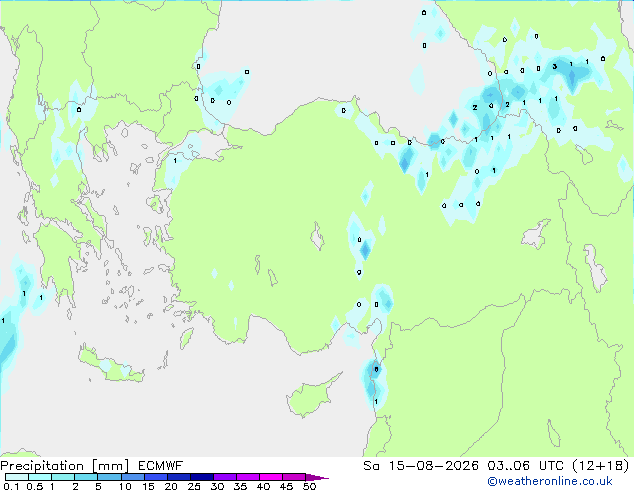Click the precipitation value 3 marker
This screenshot has width=634, height=490.
[x=555, y=66]
